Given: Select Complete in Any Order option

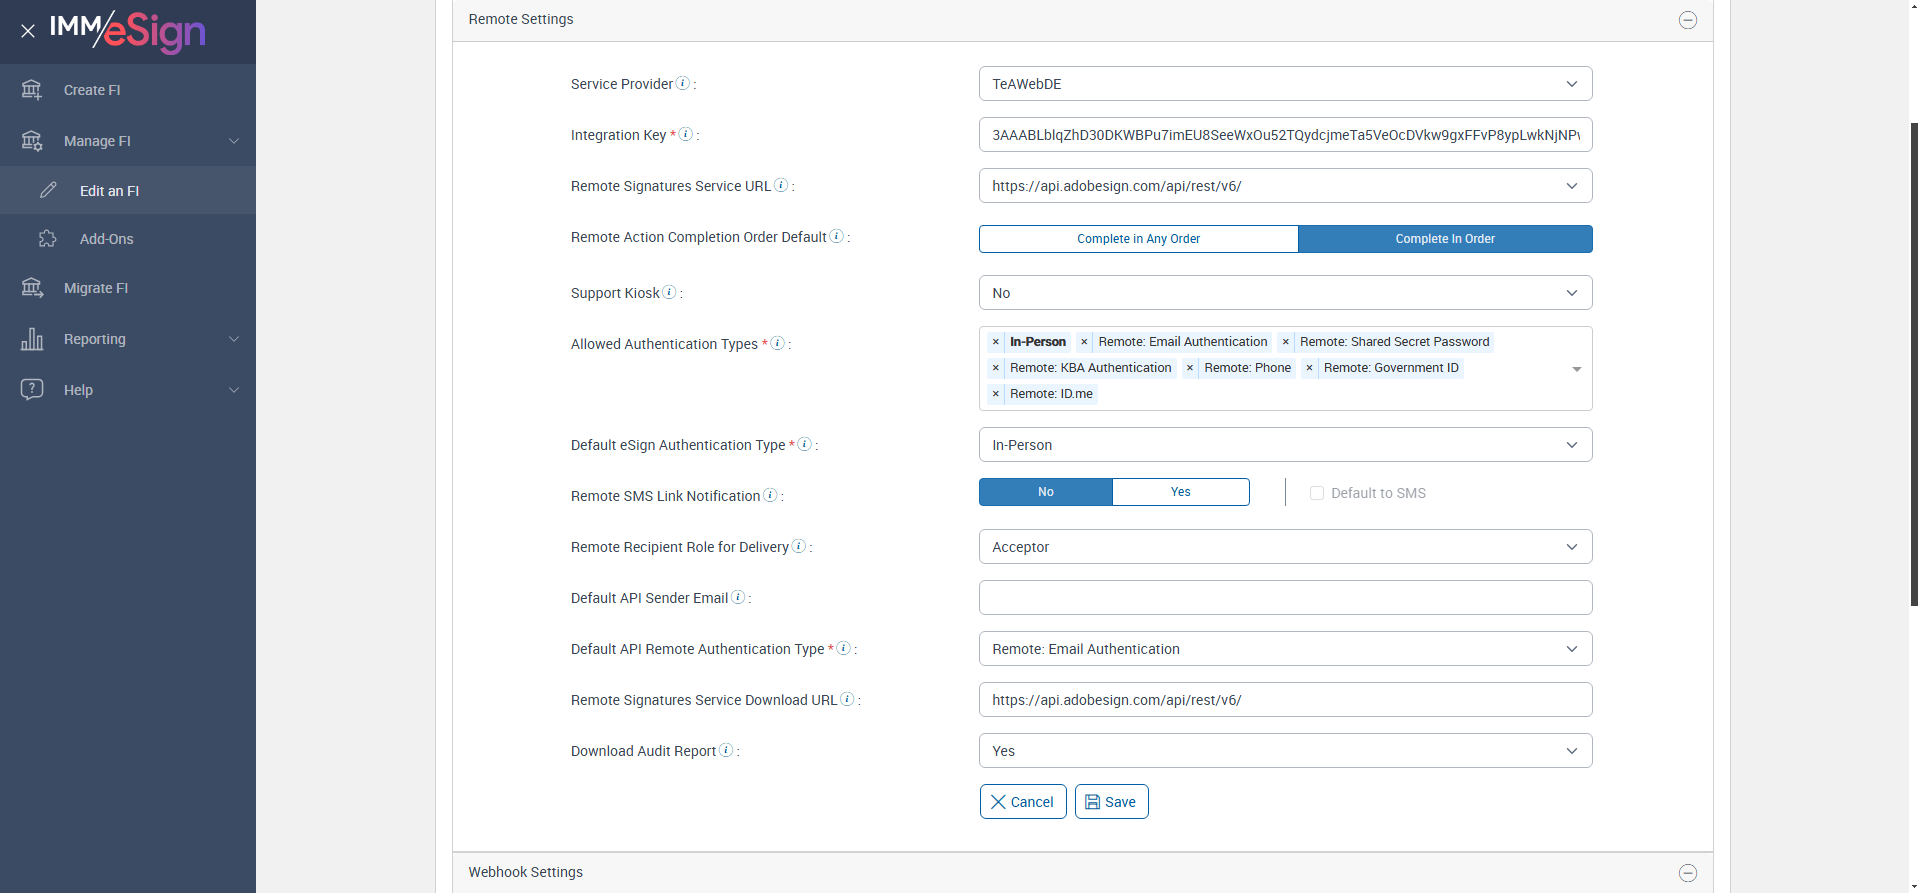Looking at the screenshot, I should pyautogui.click(x=1138, y=239).
